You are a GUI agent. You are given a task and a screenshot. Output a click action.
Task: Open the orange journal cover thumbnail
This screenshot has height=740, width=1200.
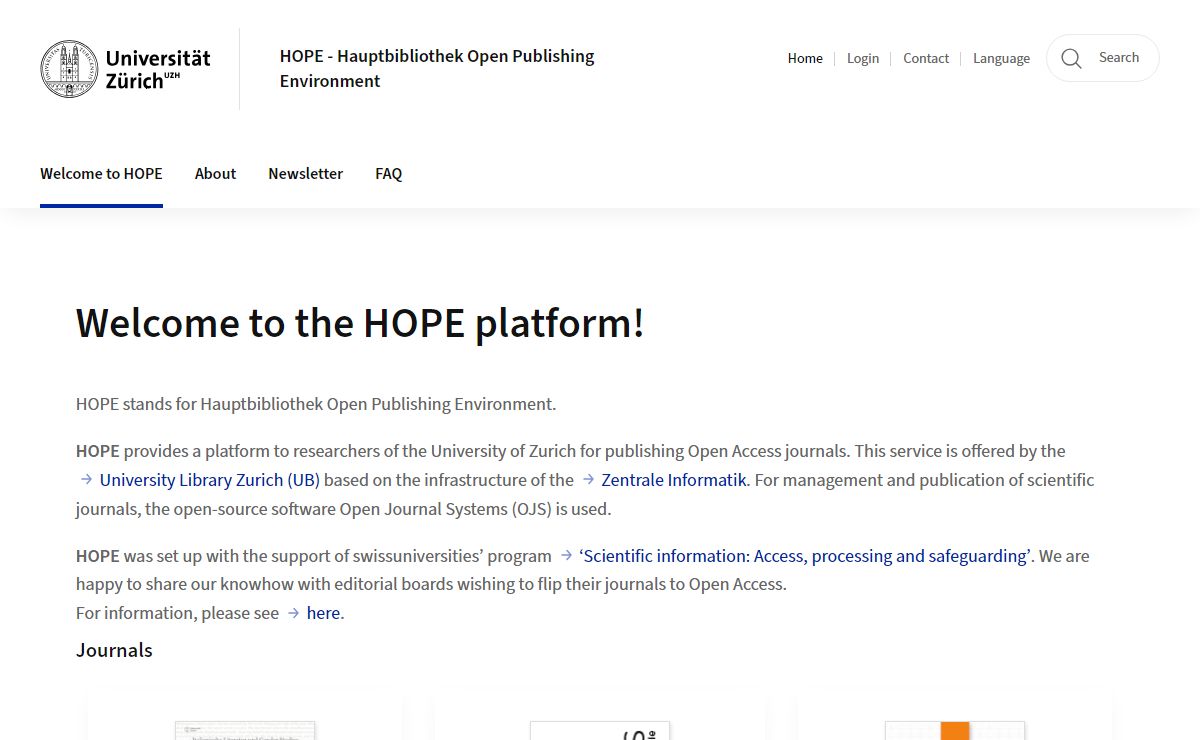[955, 731]
